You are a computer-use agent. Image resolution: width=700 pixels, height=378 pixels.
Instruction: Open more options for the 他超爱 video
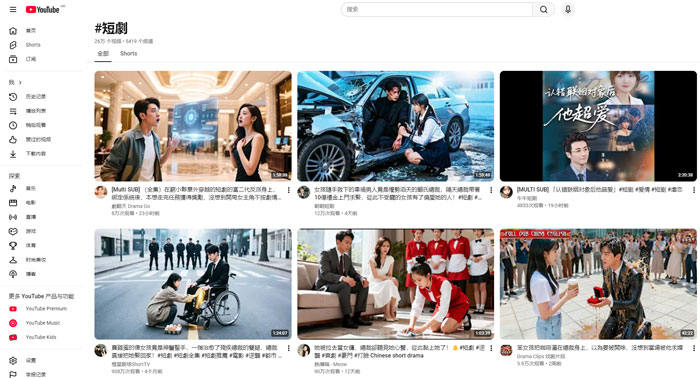694,190
